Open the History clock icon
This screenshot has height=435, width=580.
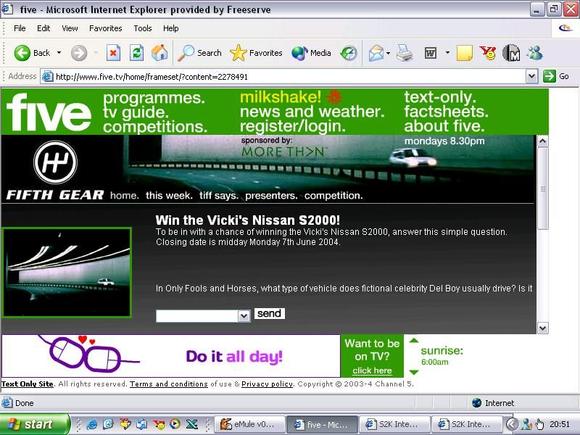[349, 53]
